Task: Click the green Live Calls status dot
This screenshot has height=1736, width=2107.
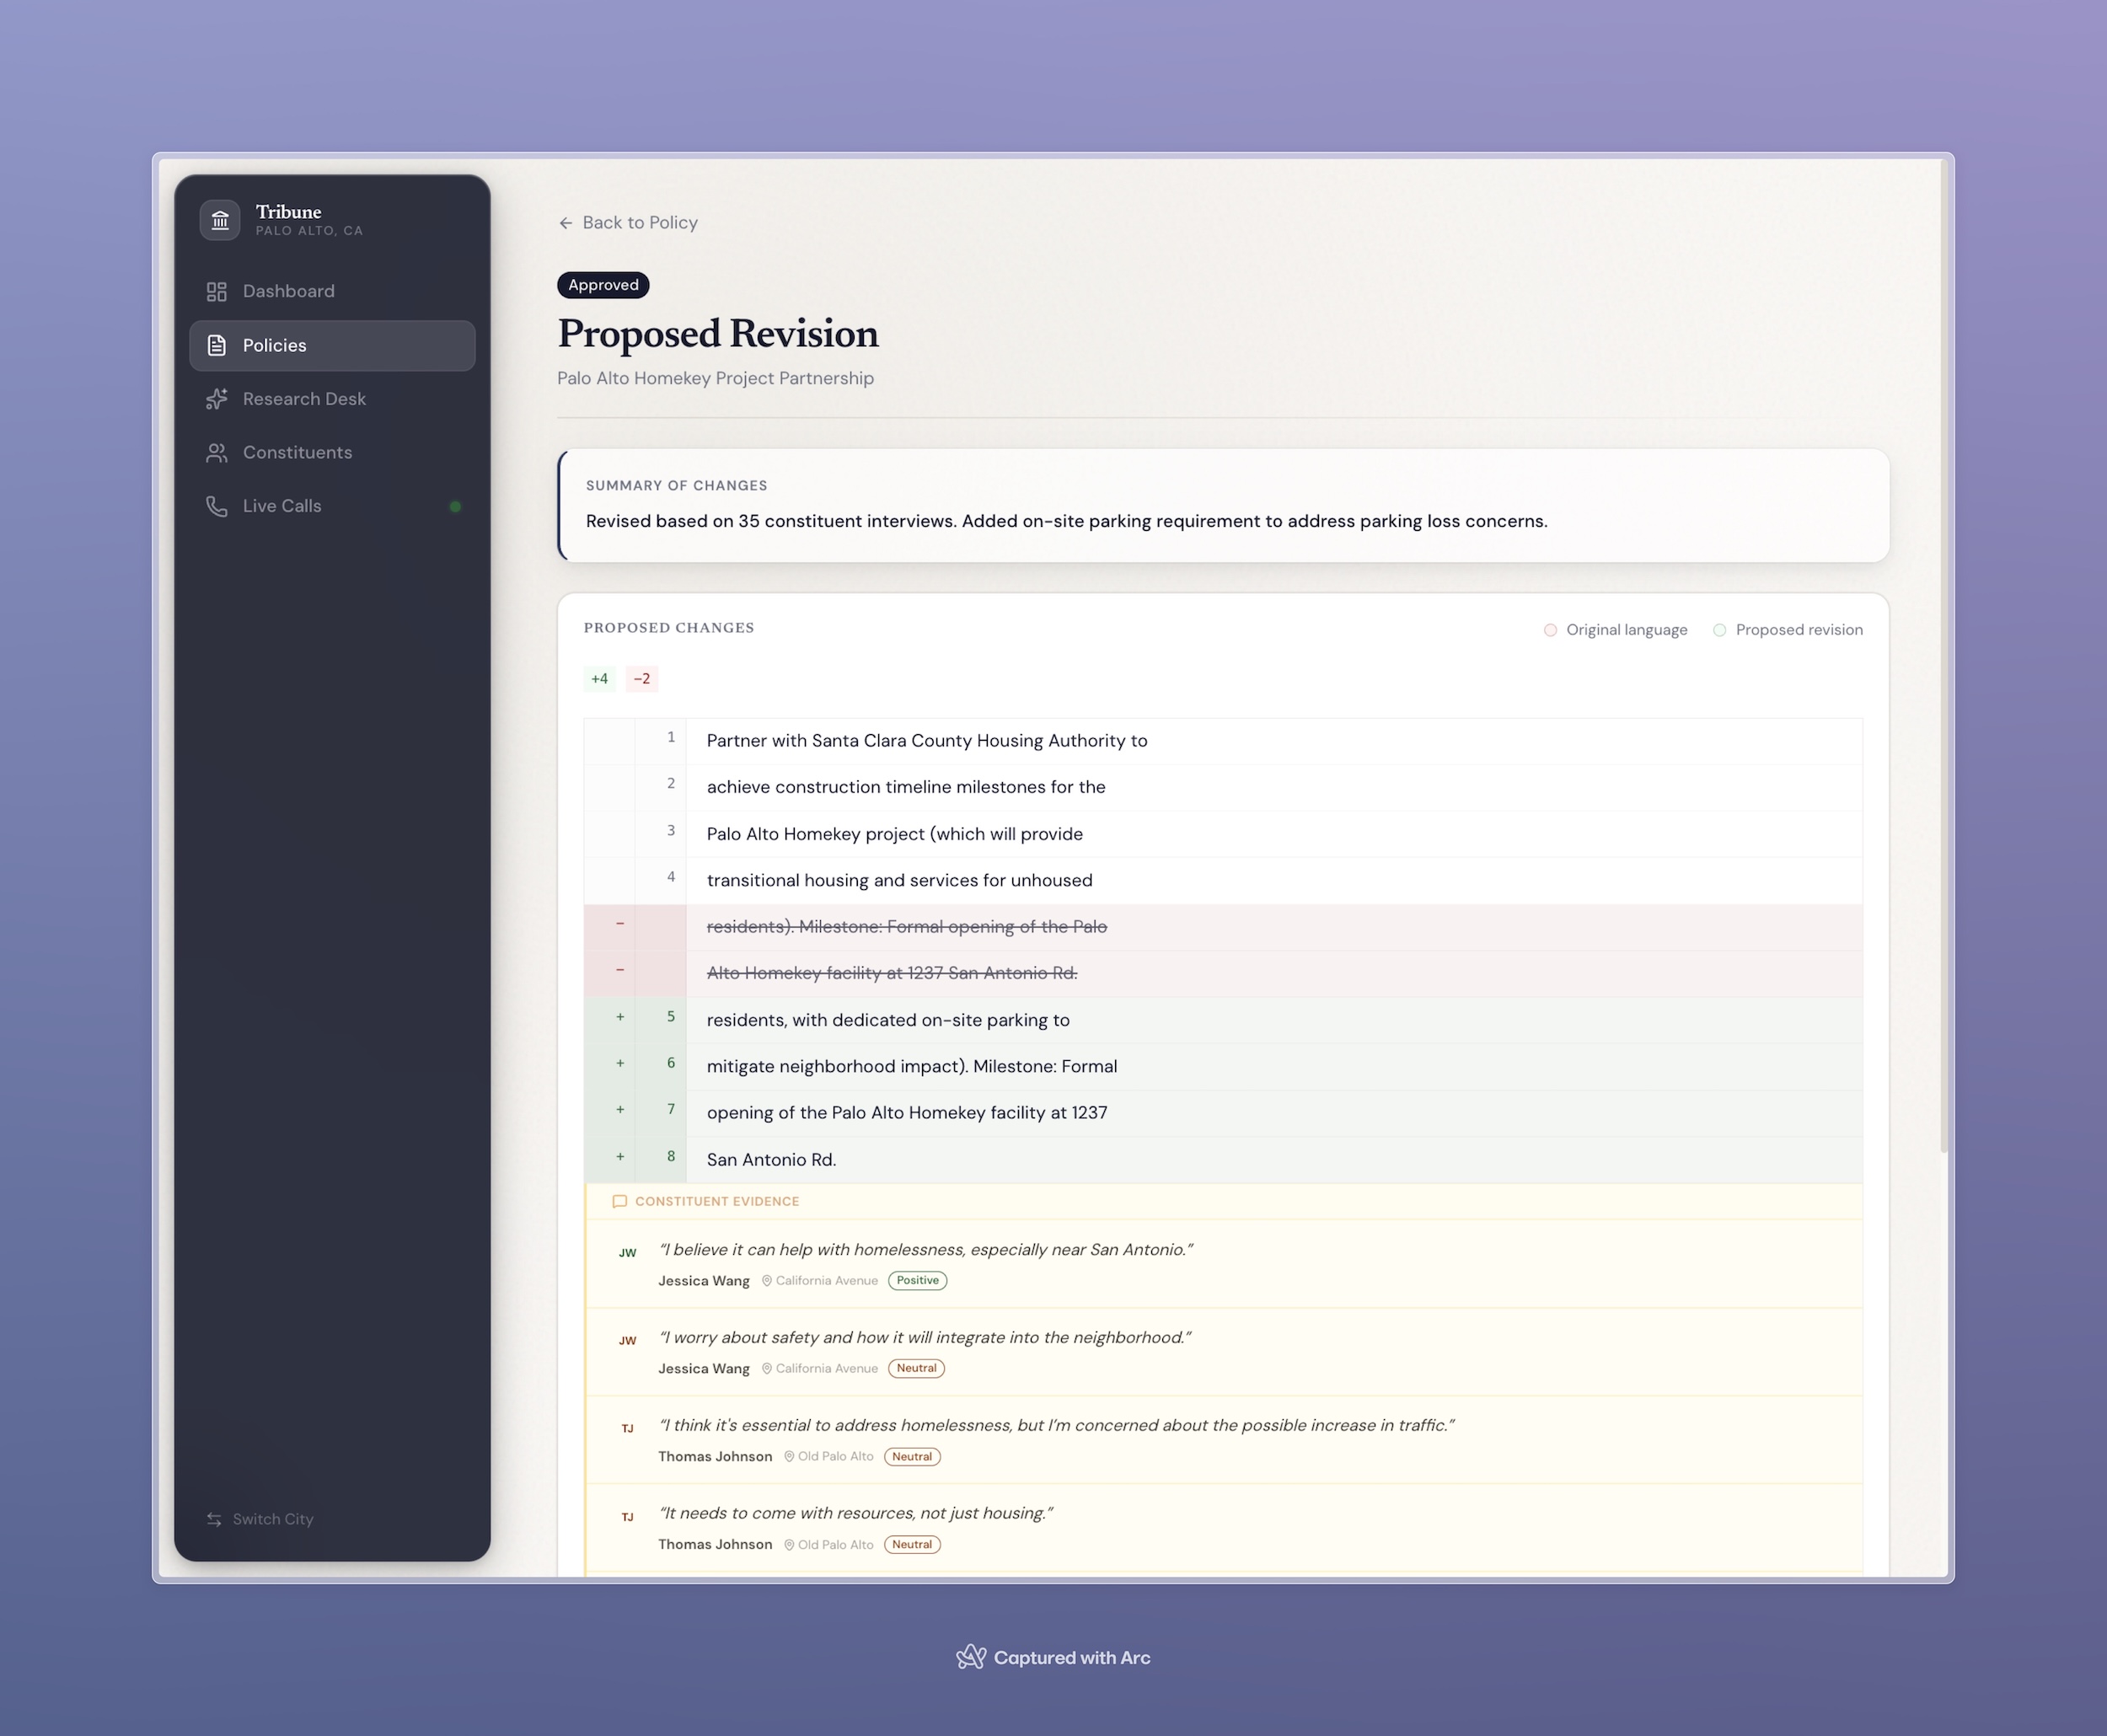Action: coord(455,507)
